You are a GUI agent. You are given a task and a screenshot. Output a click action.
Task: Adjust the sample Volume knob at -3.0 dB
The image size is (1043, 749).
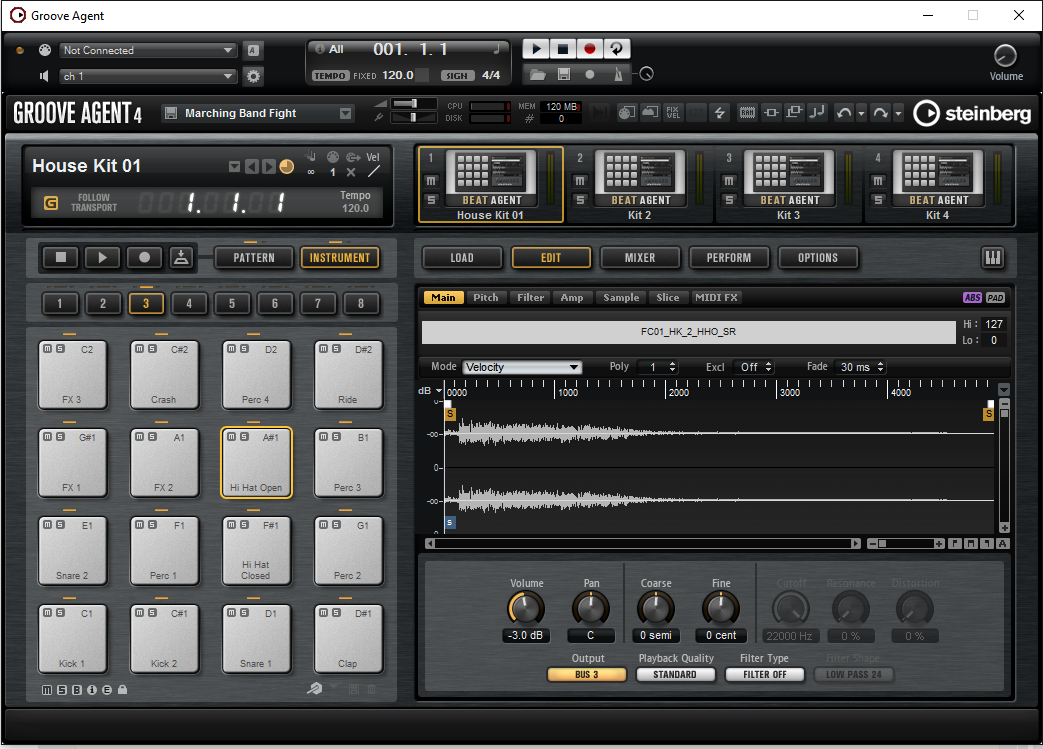[526, 609]
